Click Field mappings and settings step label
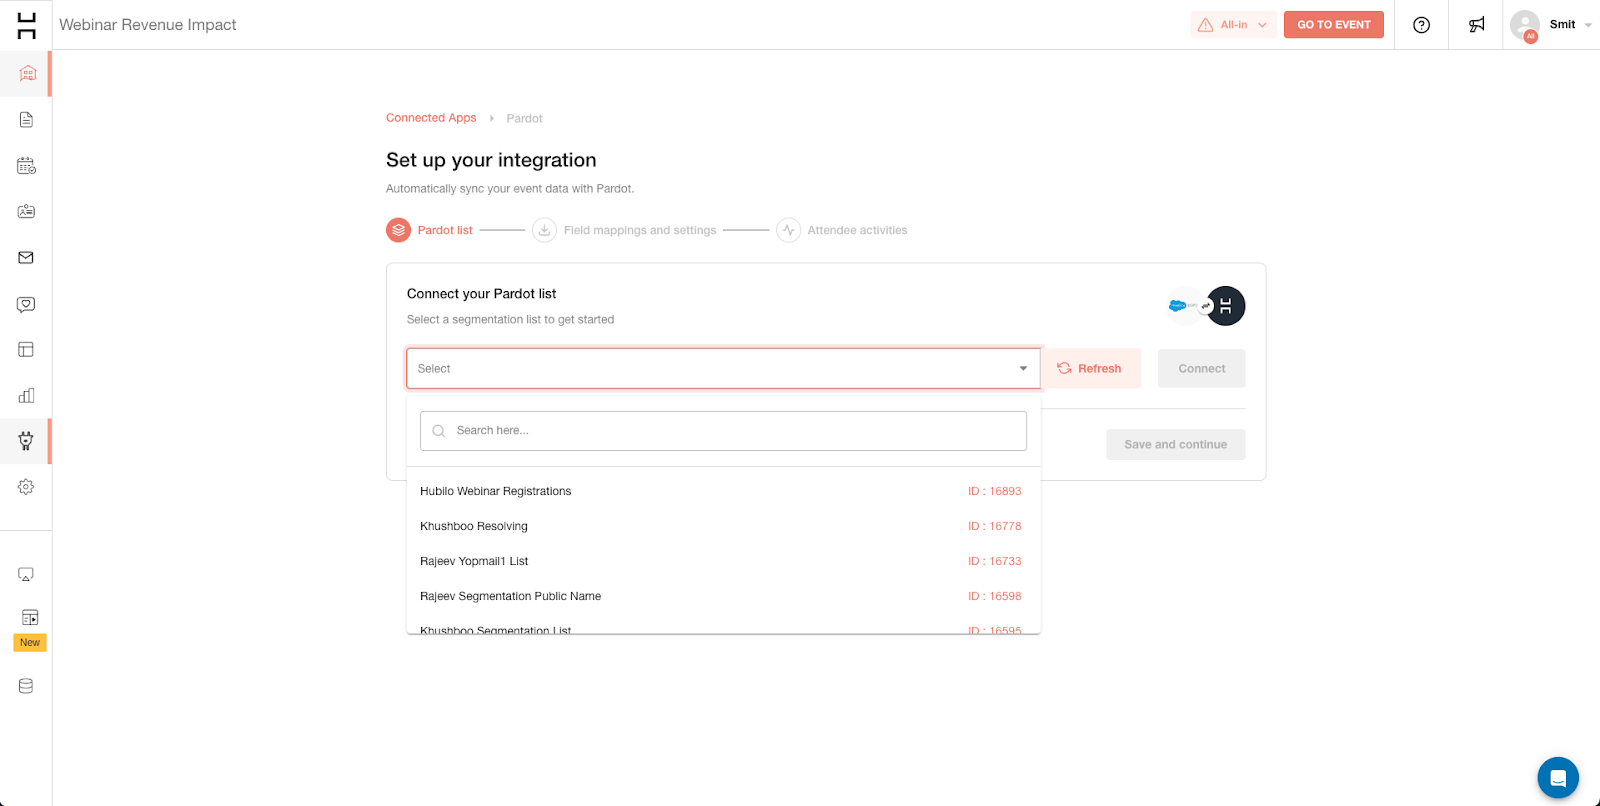 pos(640,230)
